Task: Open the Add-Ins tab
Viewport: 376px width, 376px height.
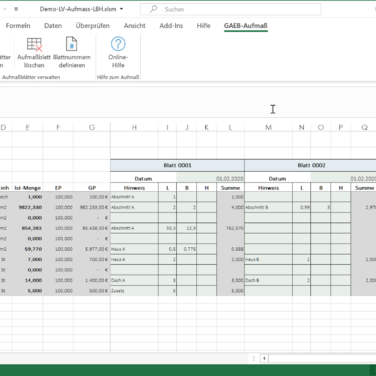Action: click(x=171, y=26)
